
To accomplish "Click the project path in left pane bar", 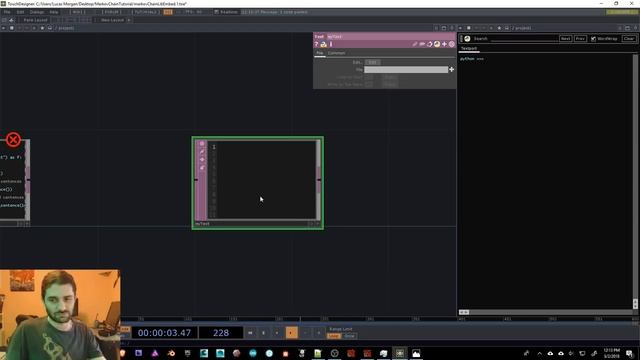I will pos(64,28).
